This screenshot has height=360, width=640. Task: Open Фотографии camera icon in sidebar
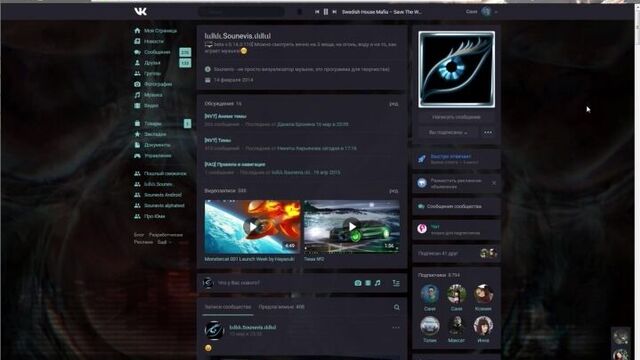click(138, 84)
